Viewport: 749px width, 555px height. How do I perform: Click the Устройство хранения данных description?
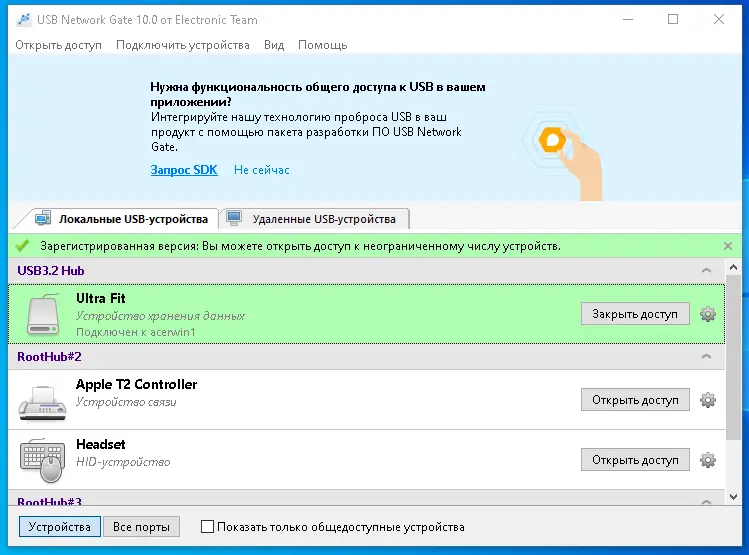160,316
